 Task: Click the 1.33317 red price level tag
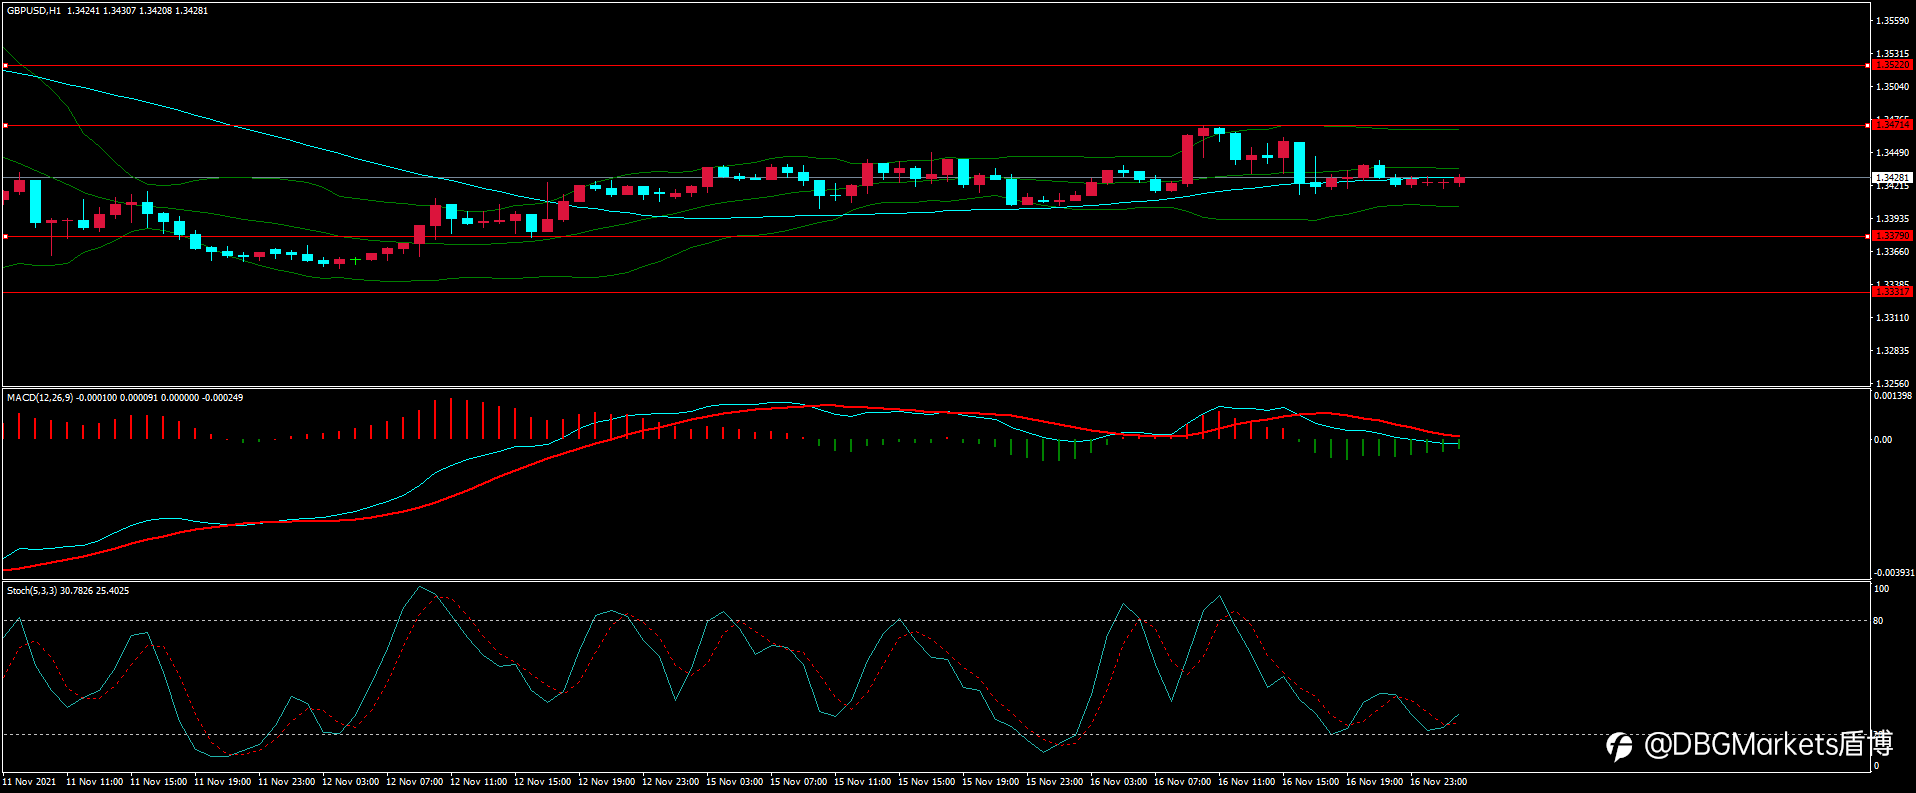click(1892, 292)
